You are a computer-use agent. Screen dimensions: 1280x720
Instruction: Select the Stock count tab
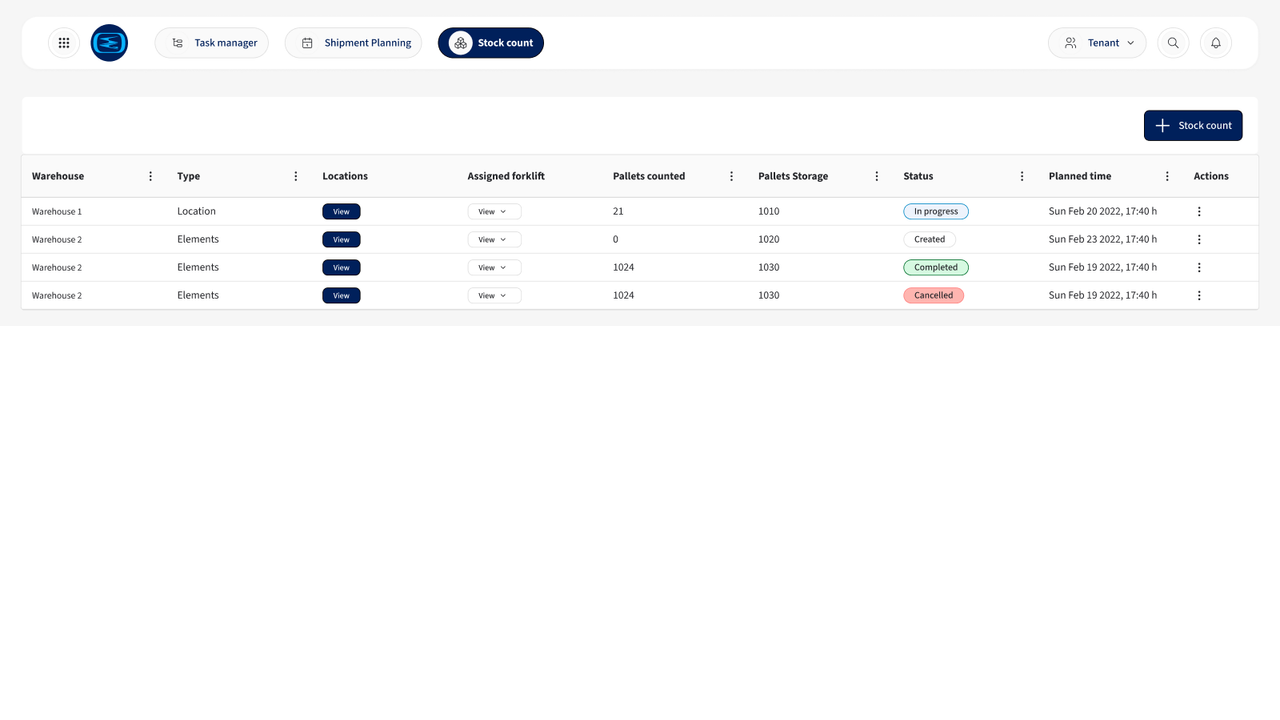(491, 43)
